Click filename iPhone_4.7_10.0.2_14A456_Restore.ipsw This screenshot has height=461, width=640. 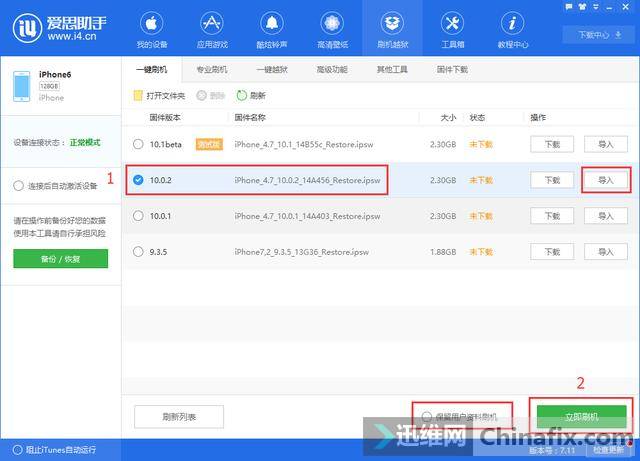coord(307,180)
